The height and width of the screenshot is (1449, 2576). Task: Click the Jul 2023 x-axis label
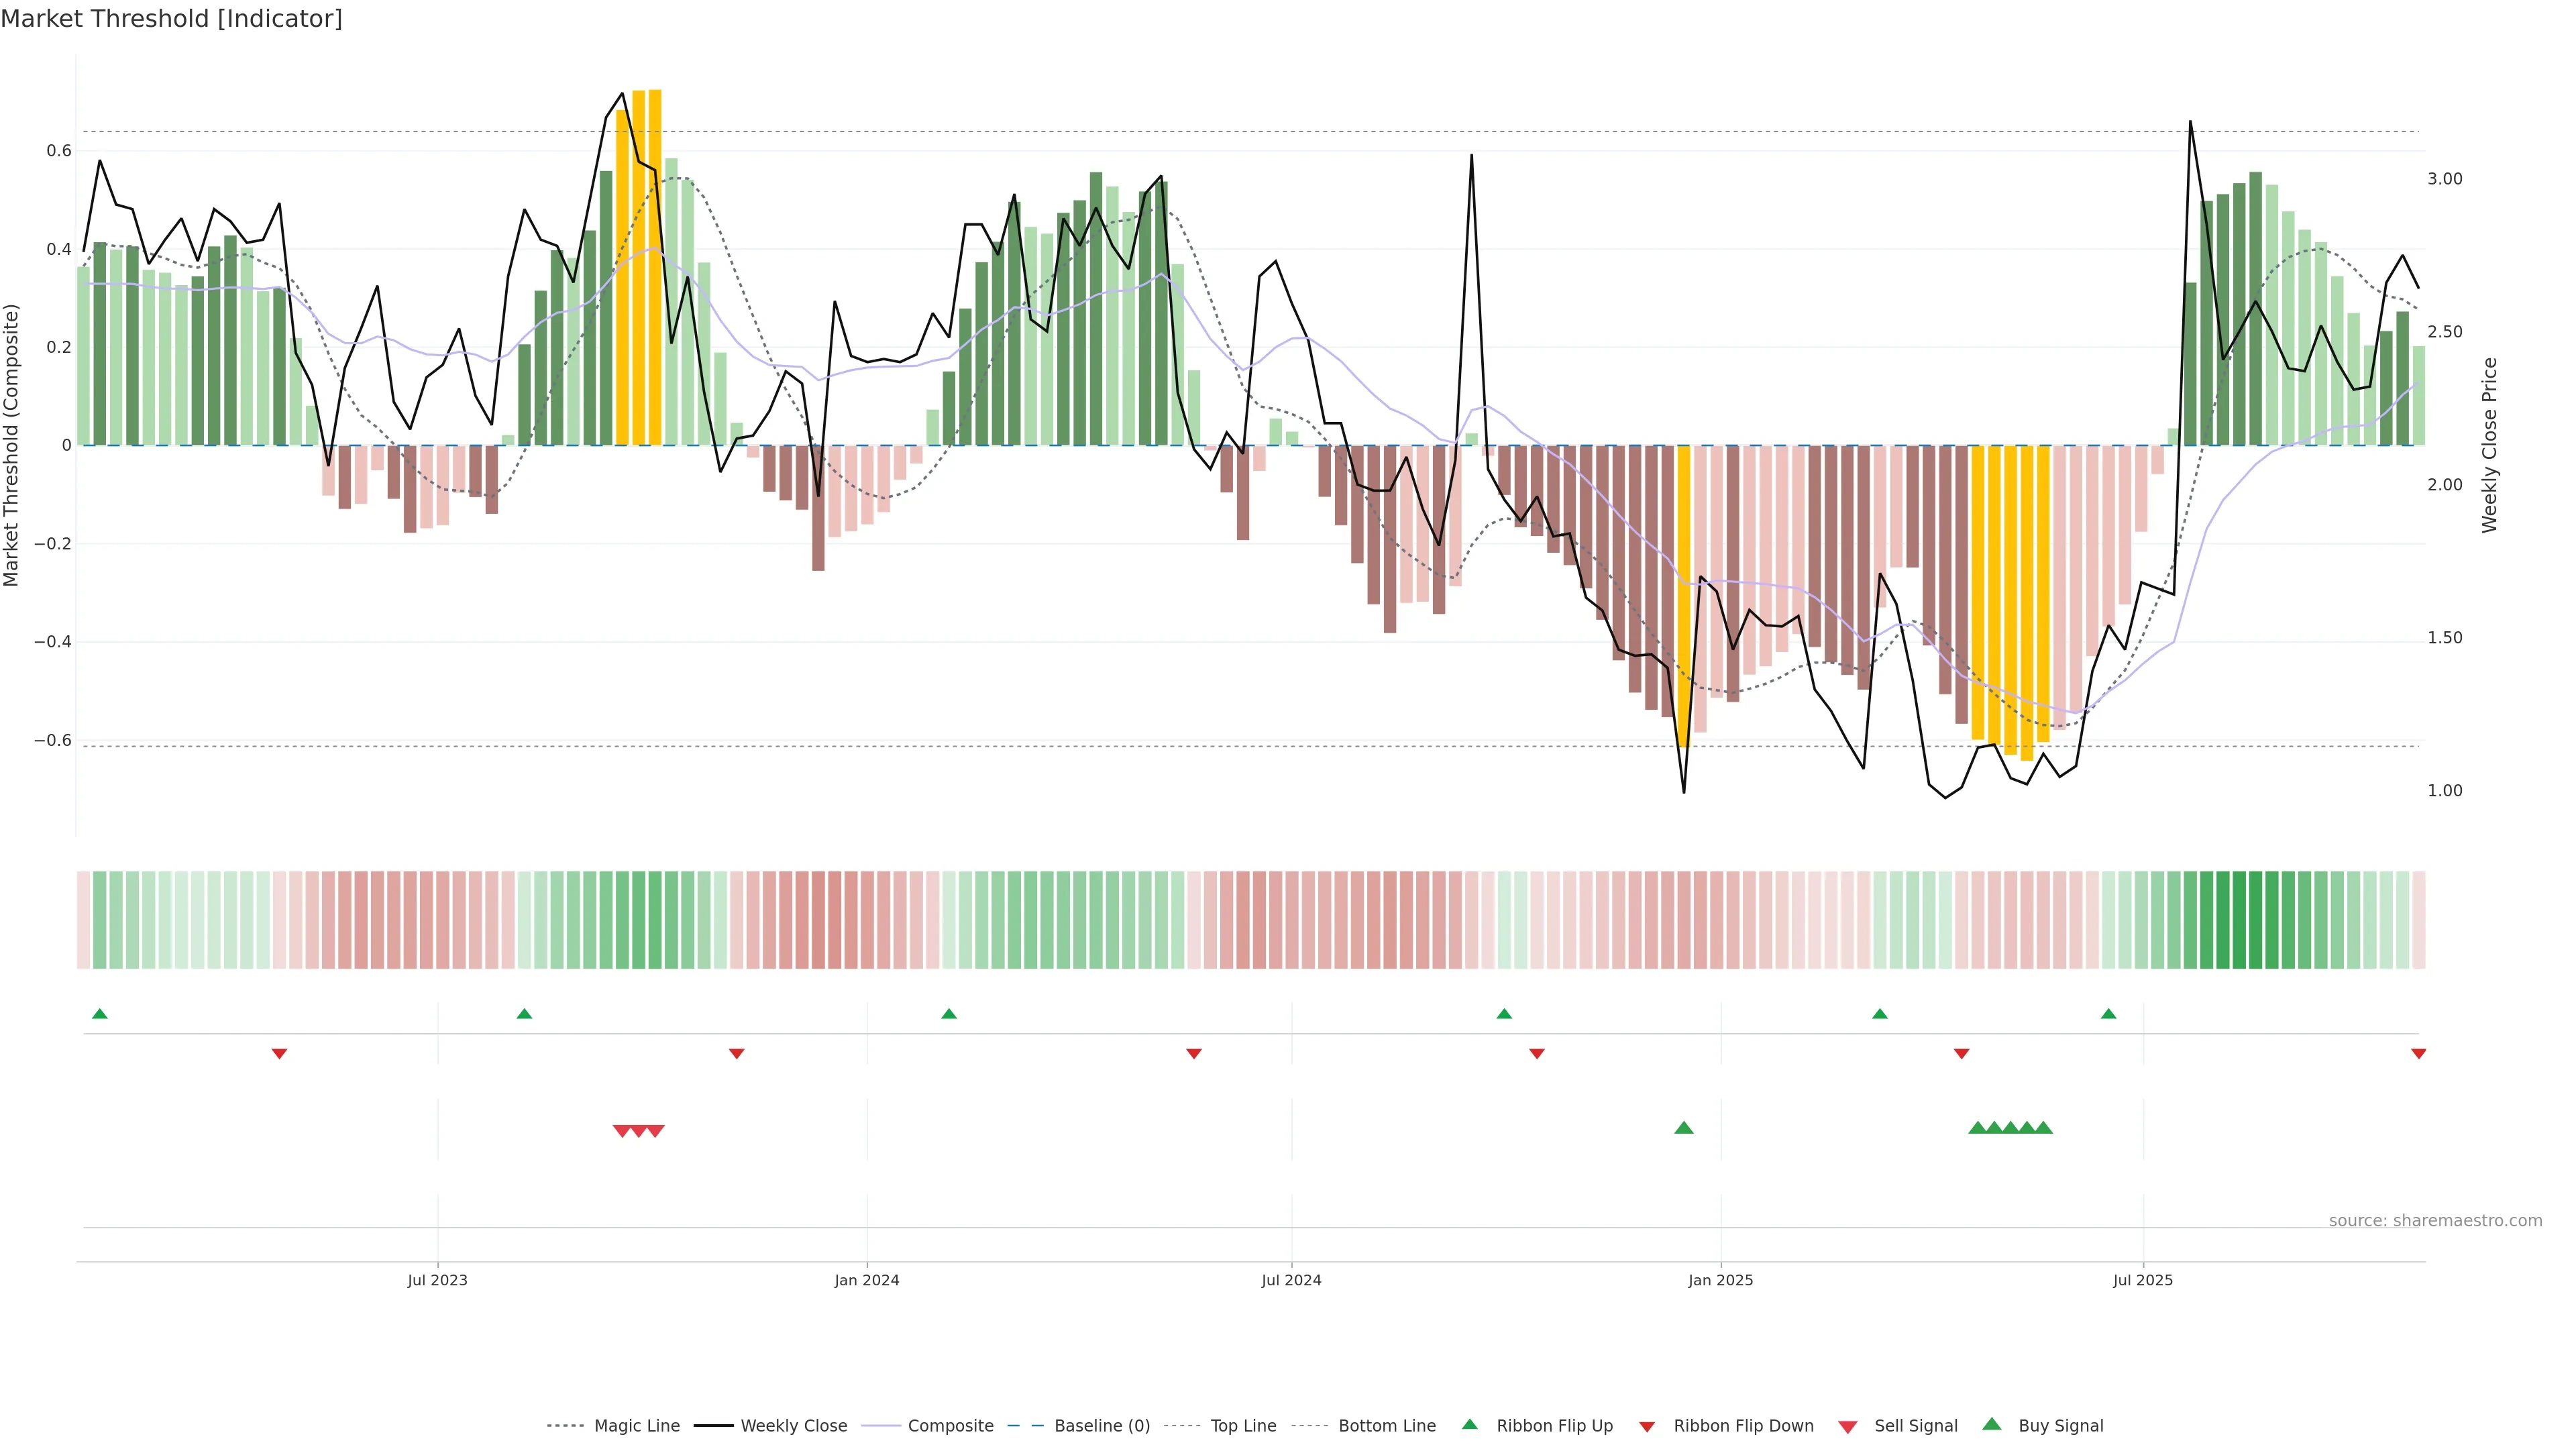click(437, 1280)
